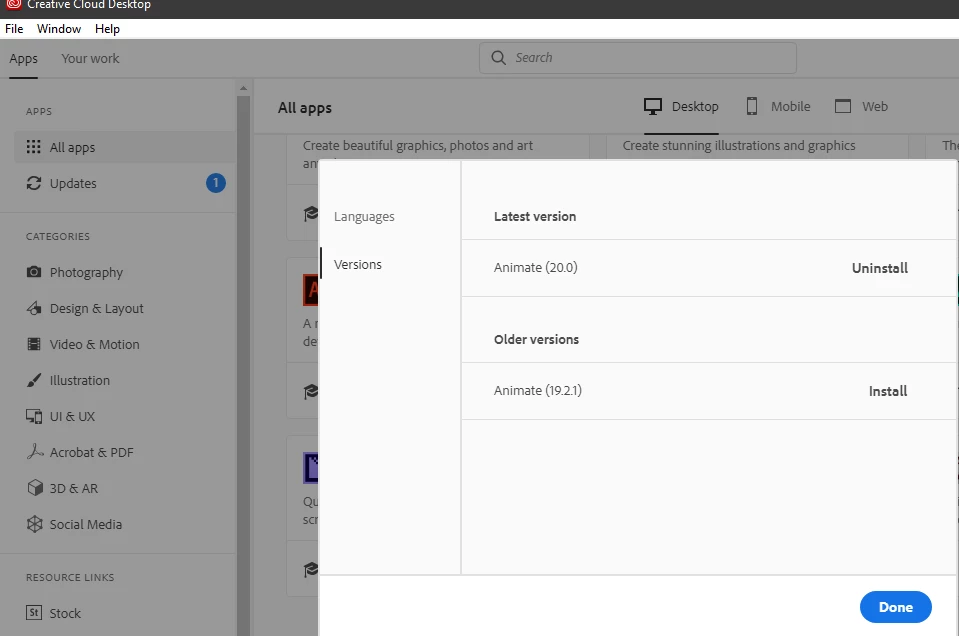Screen dimensions: 959x636
Task: Switch to the Apps tab
Action: point(23,59)
